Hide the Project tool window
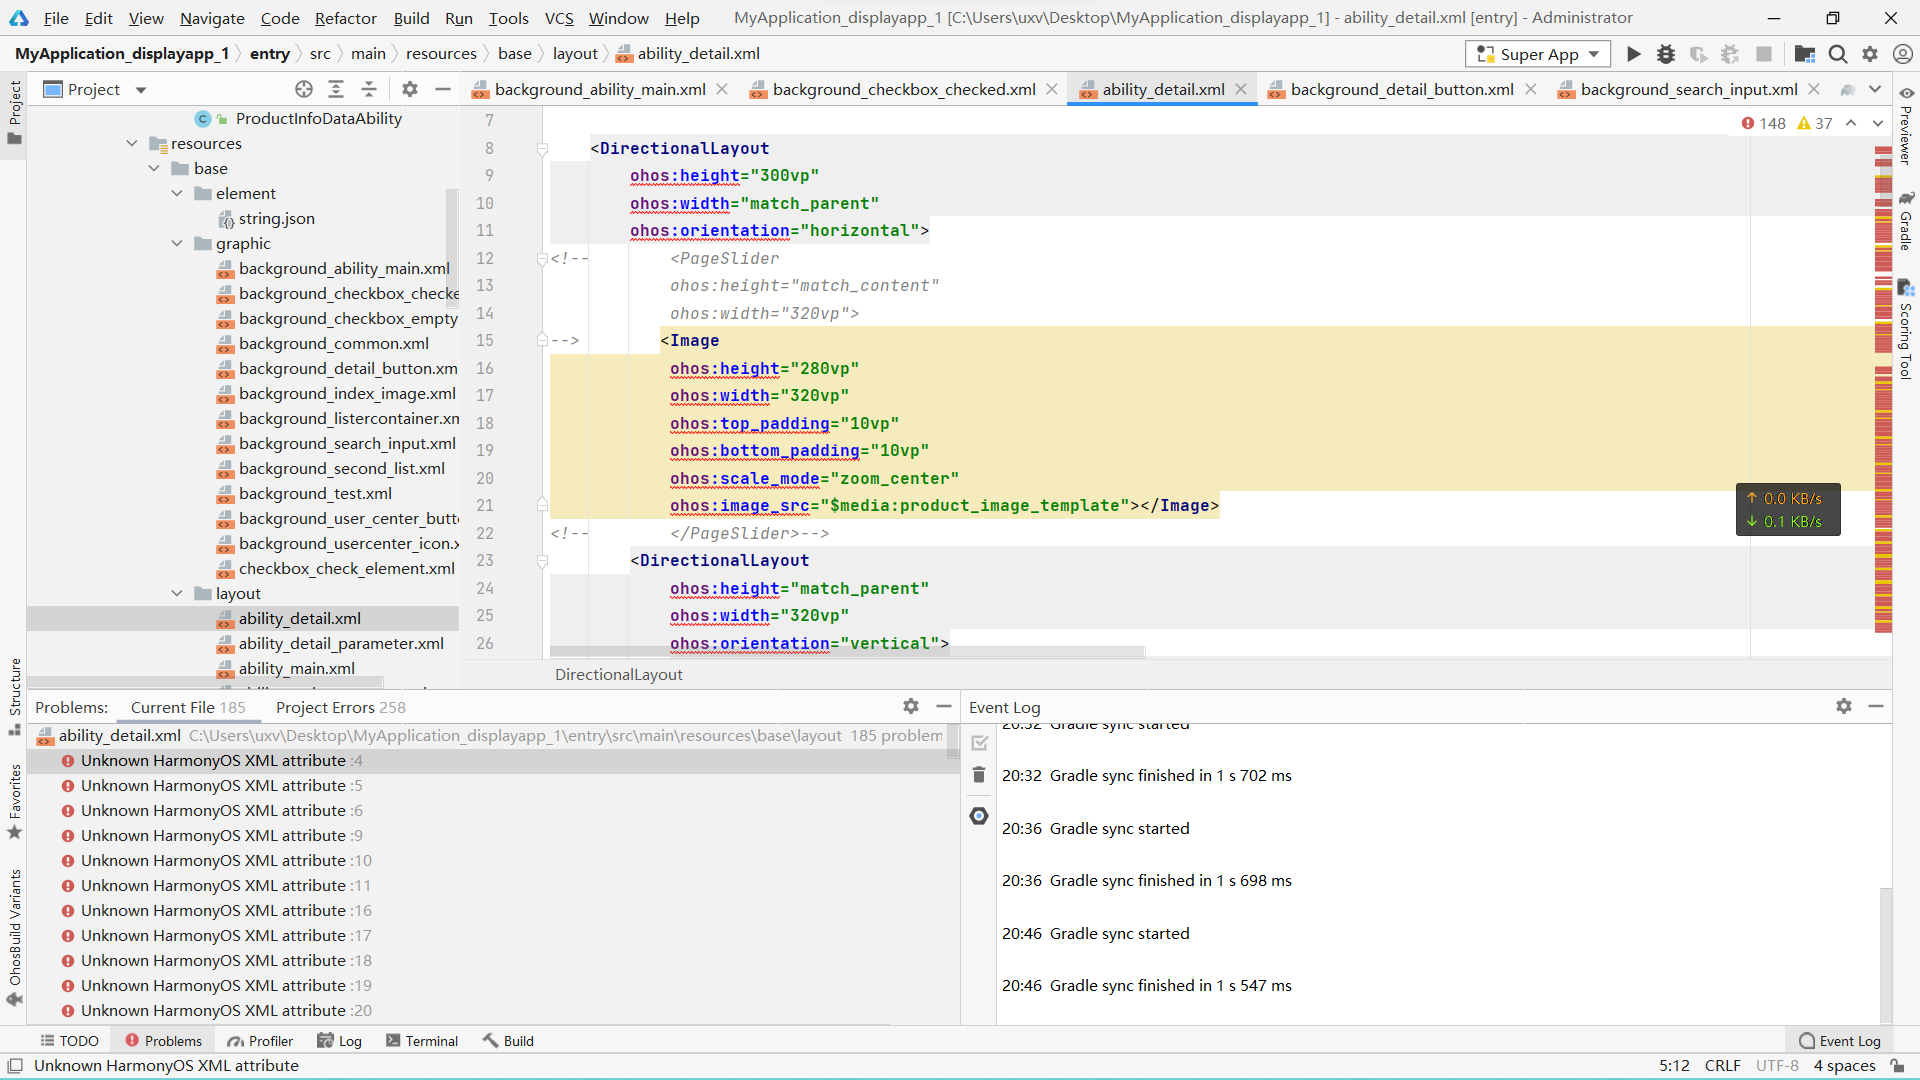This screenshot has width=1920, height=1080. (x=442, y=89)
